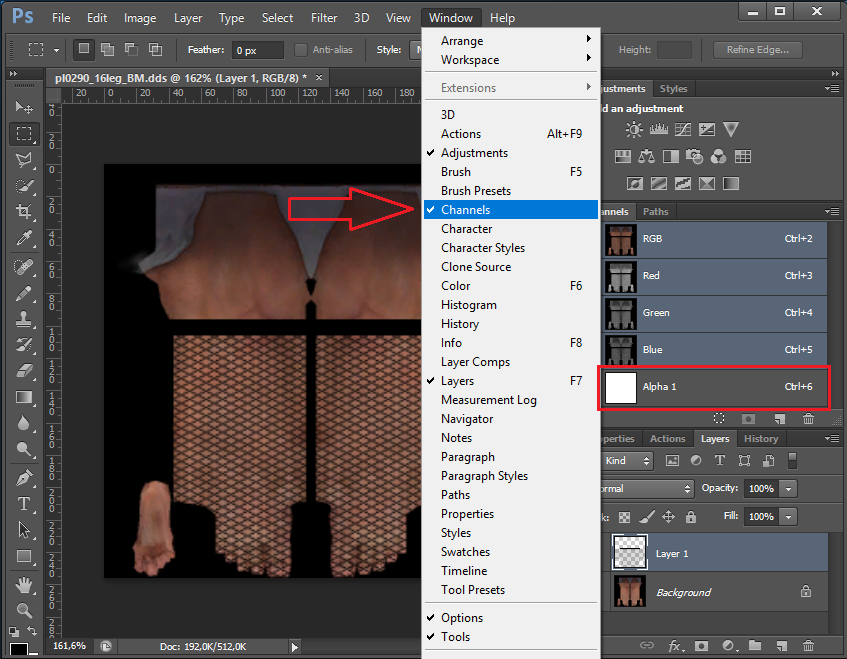847x659 pixels.
Task: Select the Blur tool
Action: pos(24,423)
